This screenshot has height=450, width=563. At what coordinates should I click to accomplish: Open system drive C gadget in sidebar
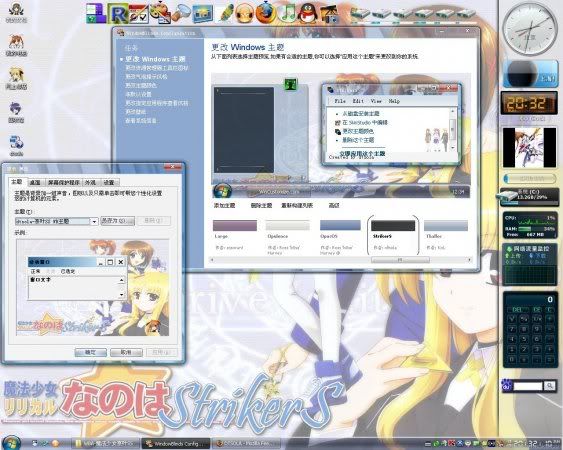point(529,197)
